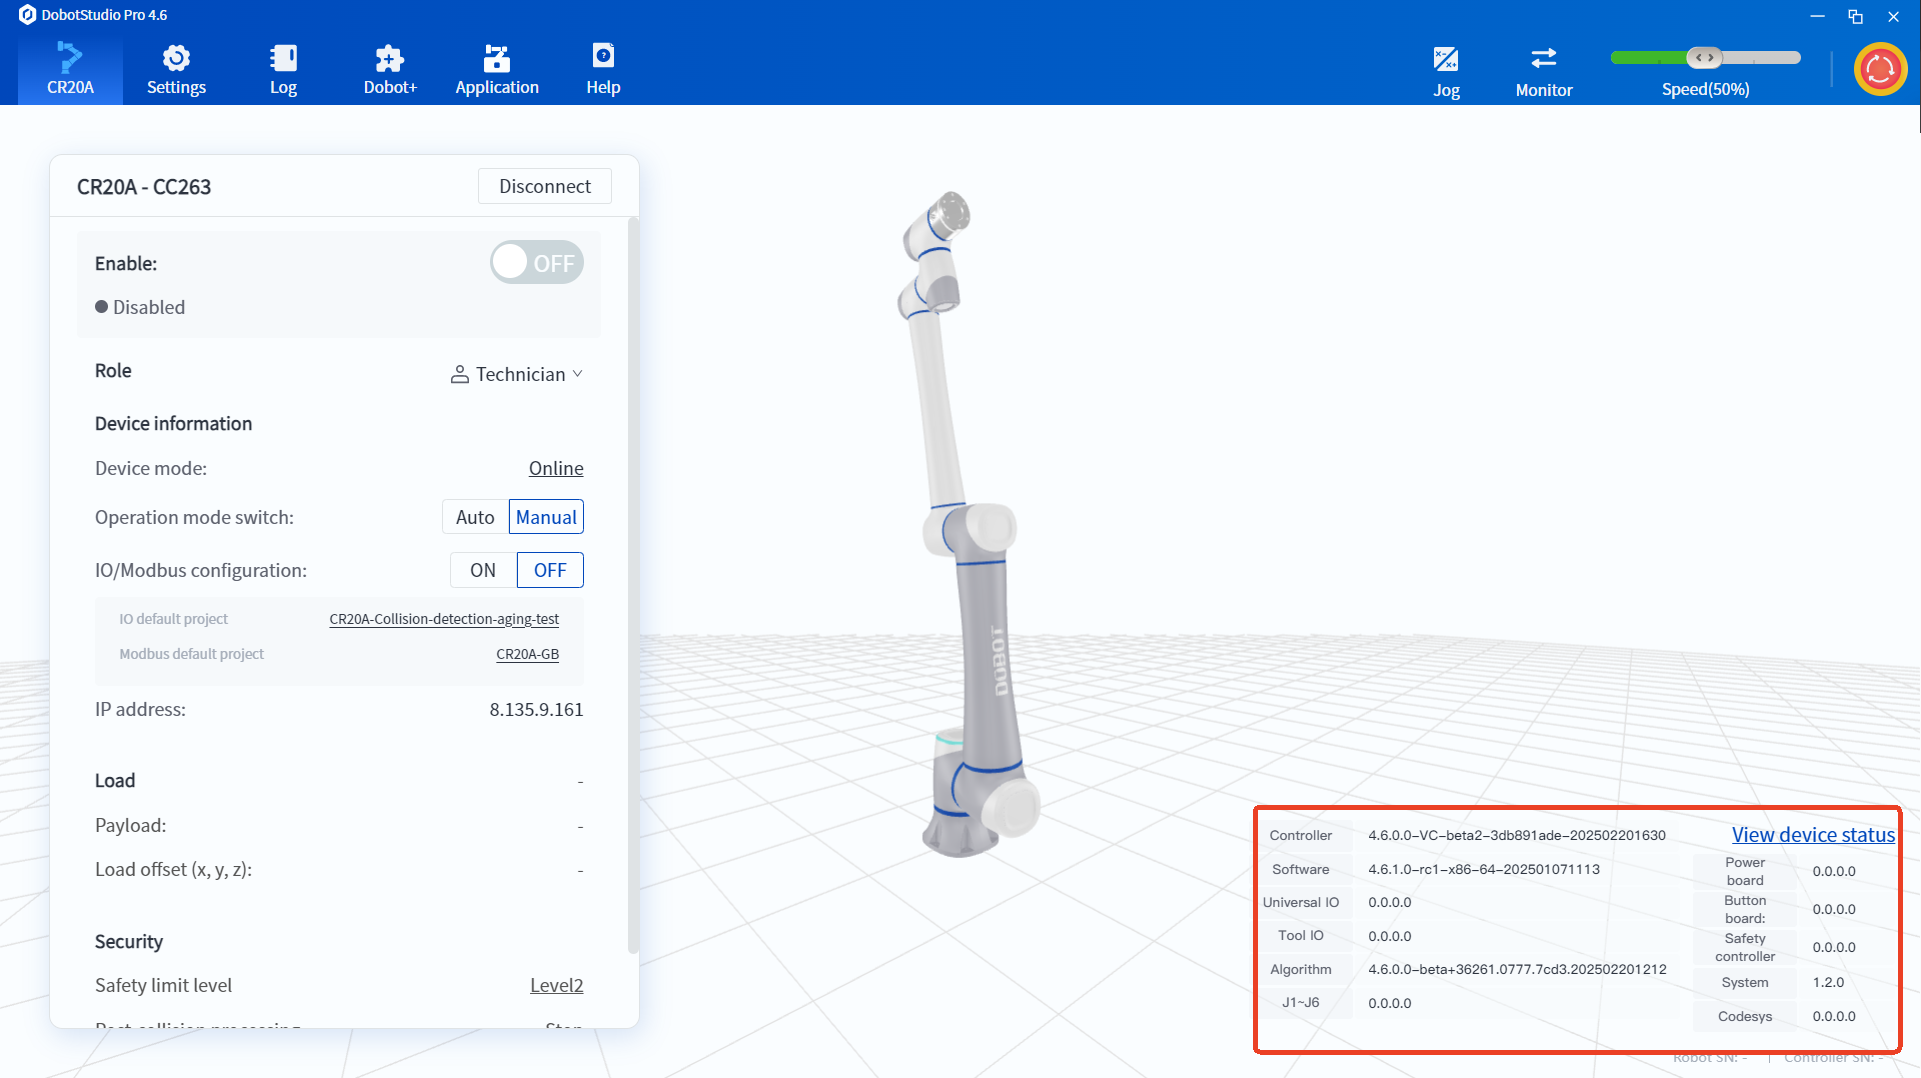Screen dimensions: 1921x1078
Task: Open Modbus default project CR20A-GB
Action: (x=527, y=654)
